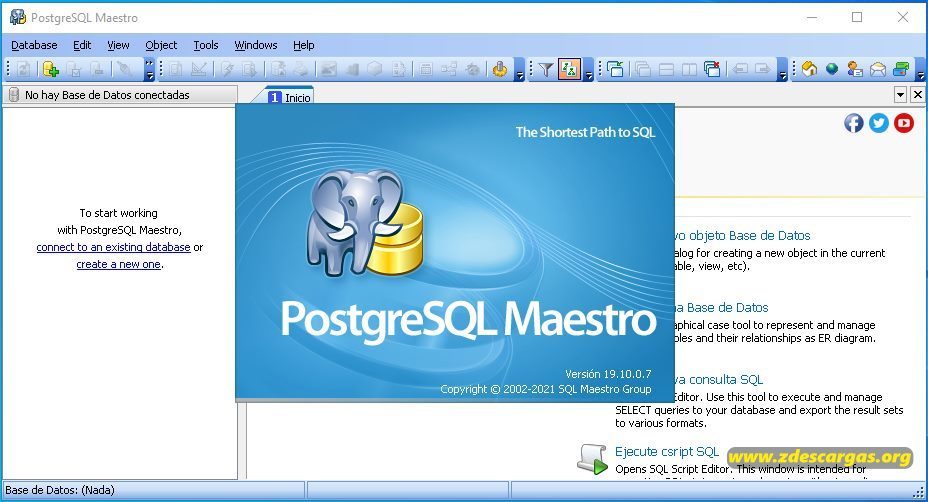The image size is (928, 502).
Task: Click the Close all windows icon
Action: point(713,69)
